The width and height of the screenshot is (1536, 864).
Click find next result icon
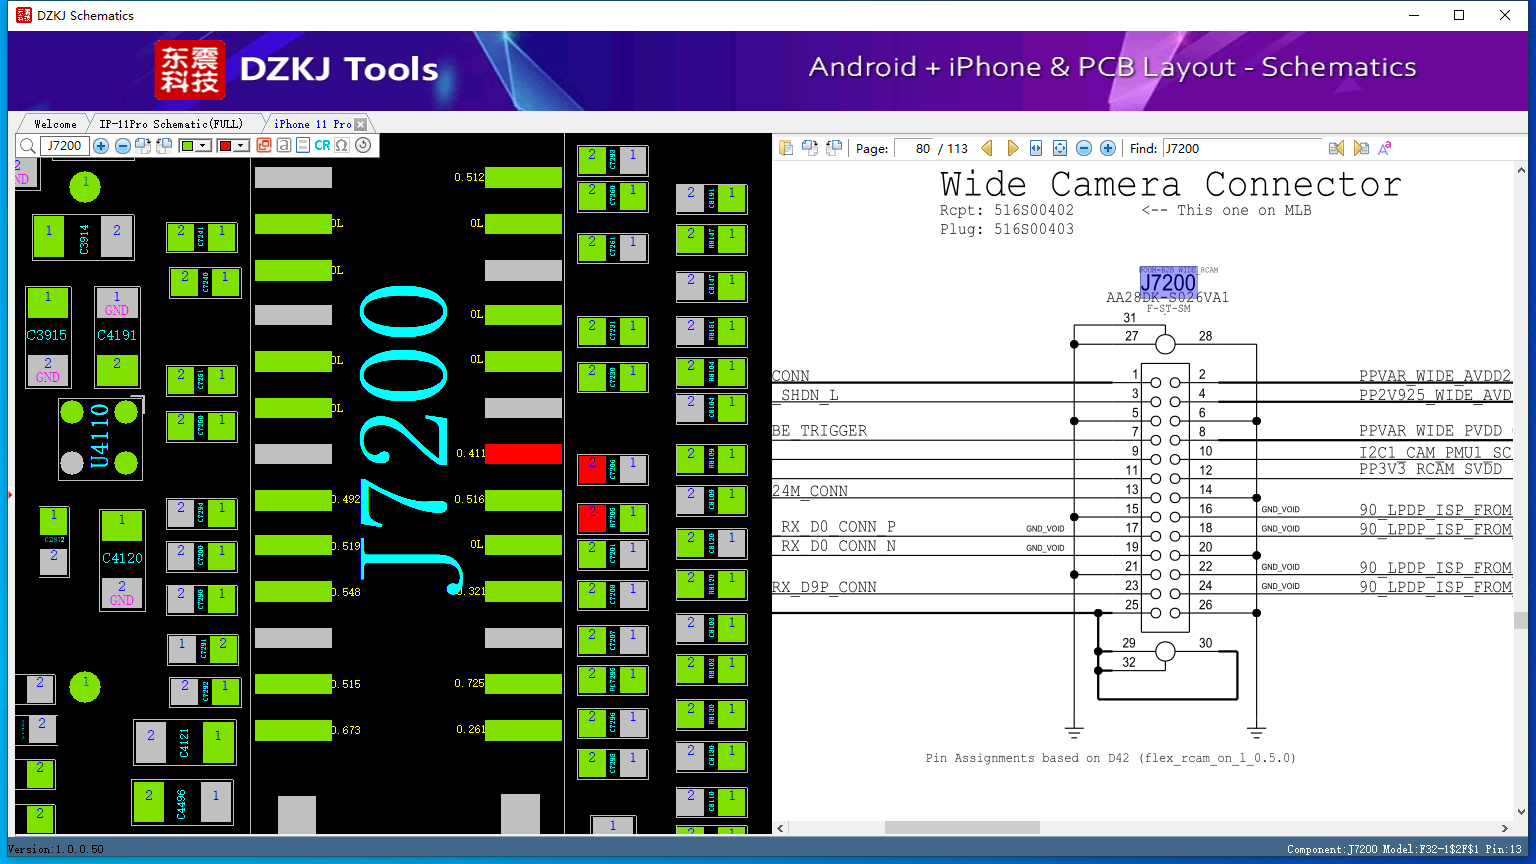[1360, 148]
